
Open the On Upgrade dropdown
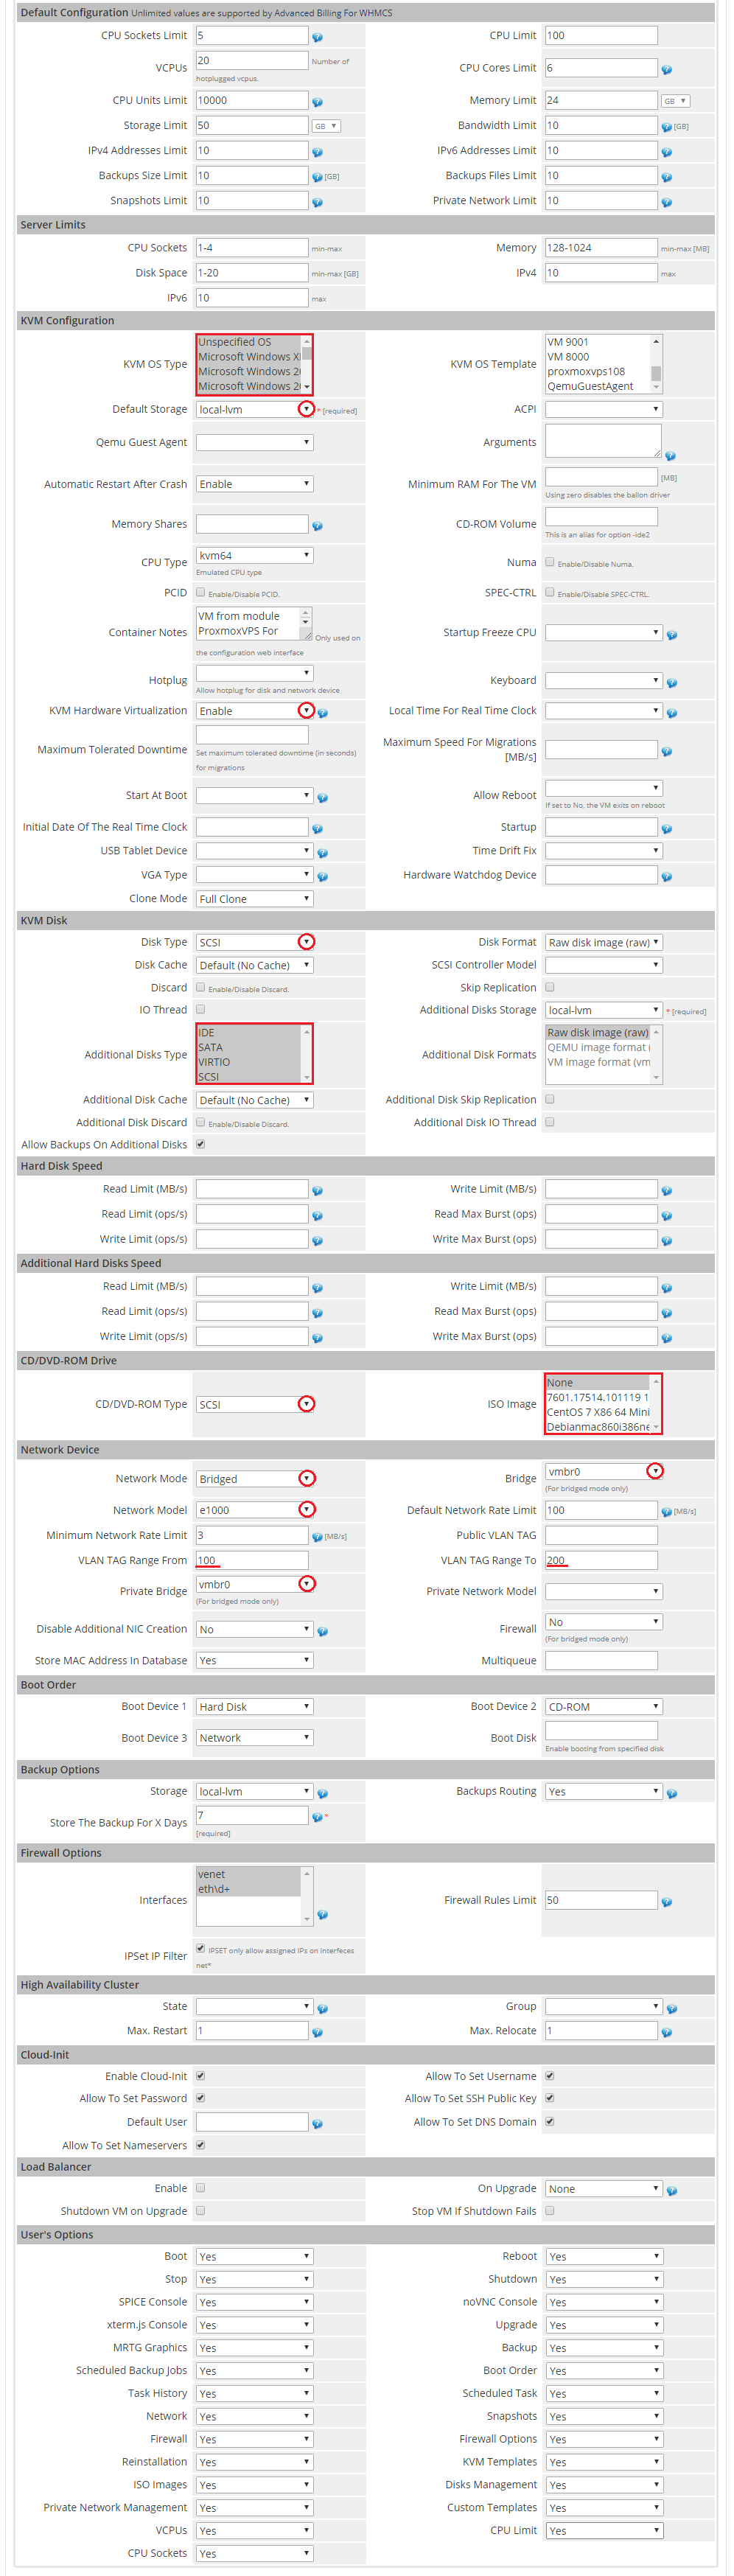[604, 2189]
